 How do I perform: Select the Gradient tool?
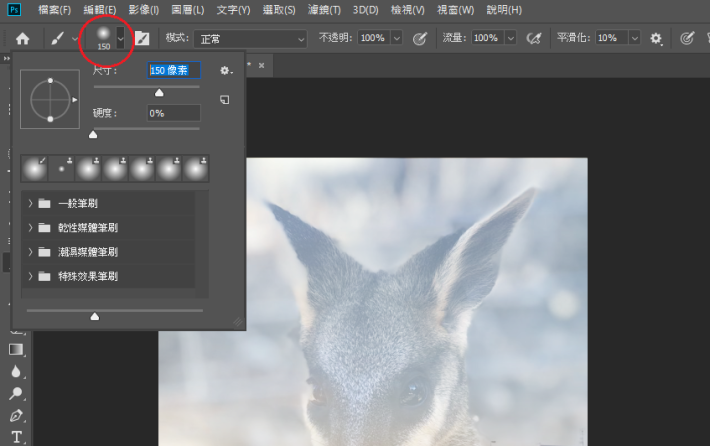pyautogui.click(x=16, y=350)
